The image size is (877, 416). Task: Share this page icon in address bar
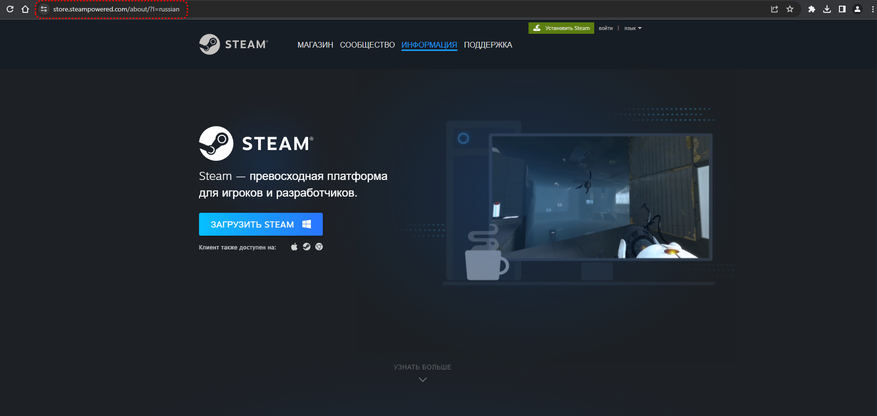click(x=774, y=9)
